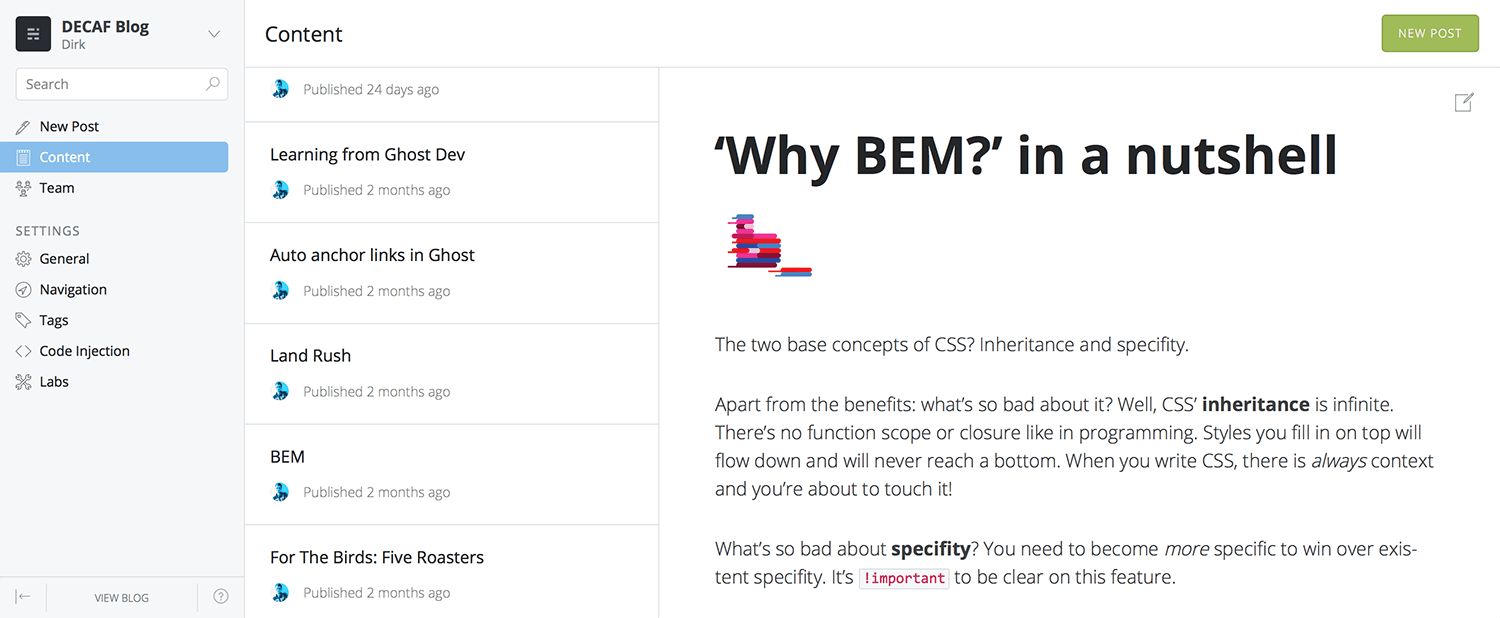The height and width of the screenshot is (618, 1500).
Task: Click the Labs tools icon
Action: 23,382
